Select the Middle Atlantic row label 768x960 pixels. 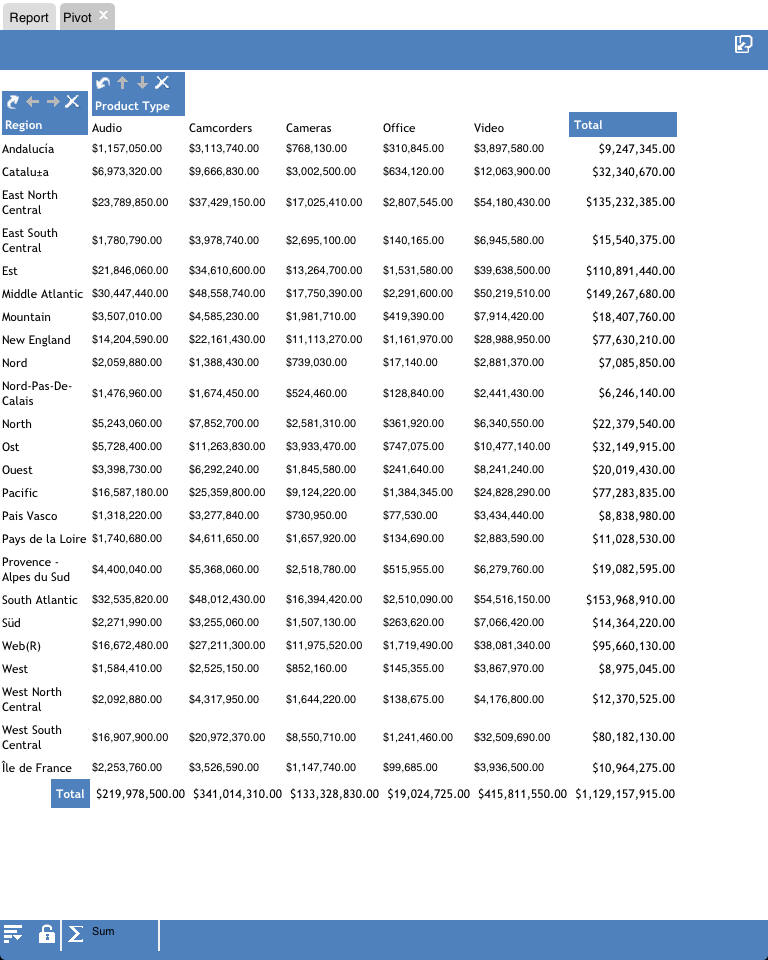coord(42,294)
